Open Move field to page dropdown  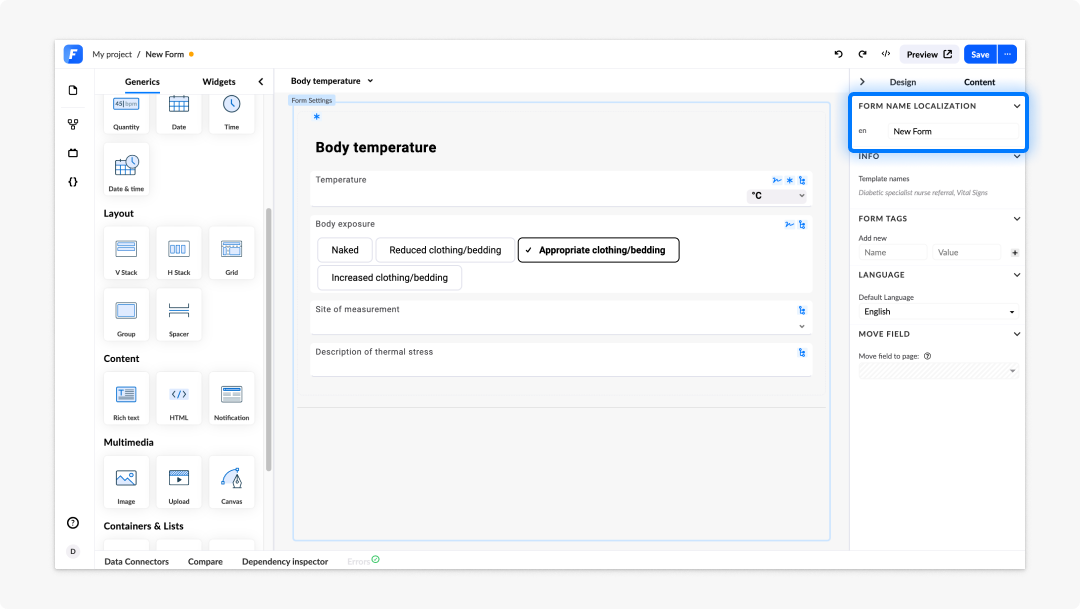click(938, 371)
